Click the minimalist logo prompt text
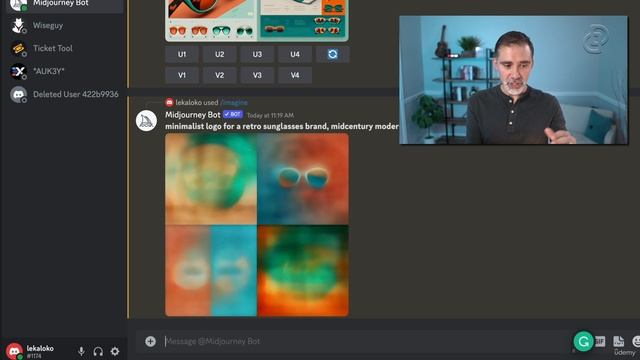The image size is (640, 360). coord(282,127)
